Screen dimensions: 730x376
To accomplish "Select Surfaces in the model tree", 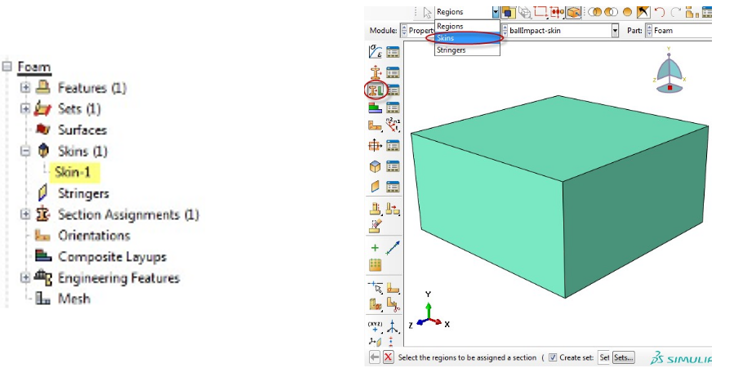I will click(x=82, y=130).
